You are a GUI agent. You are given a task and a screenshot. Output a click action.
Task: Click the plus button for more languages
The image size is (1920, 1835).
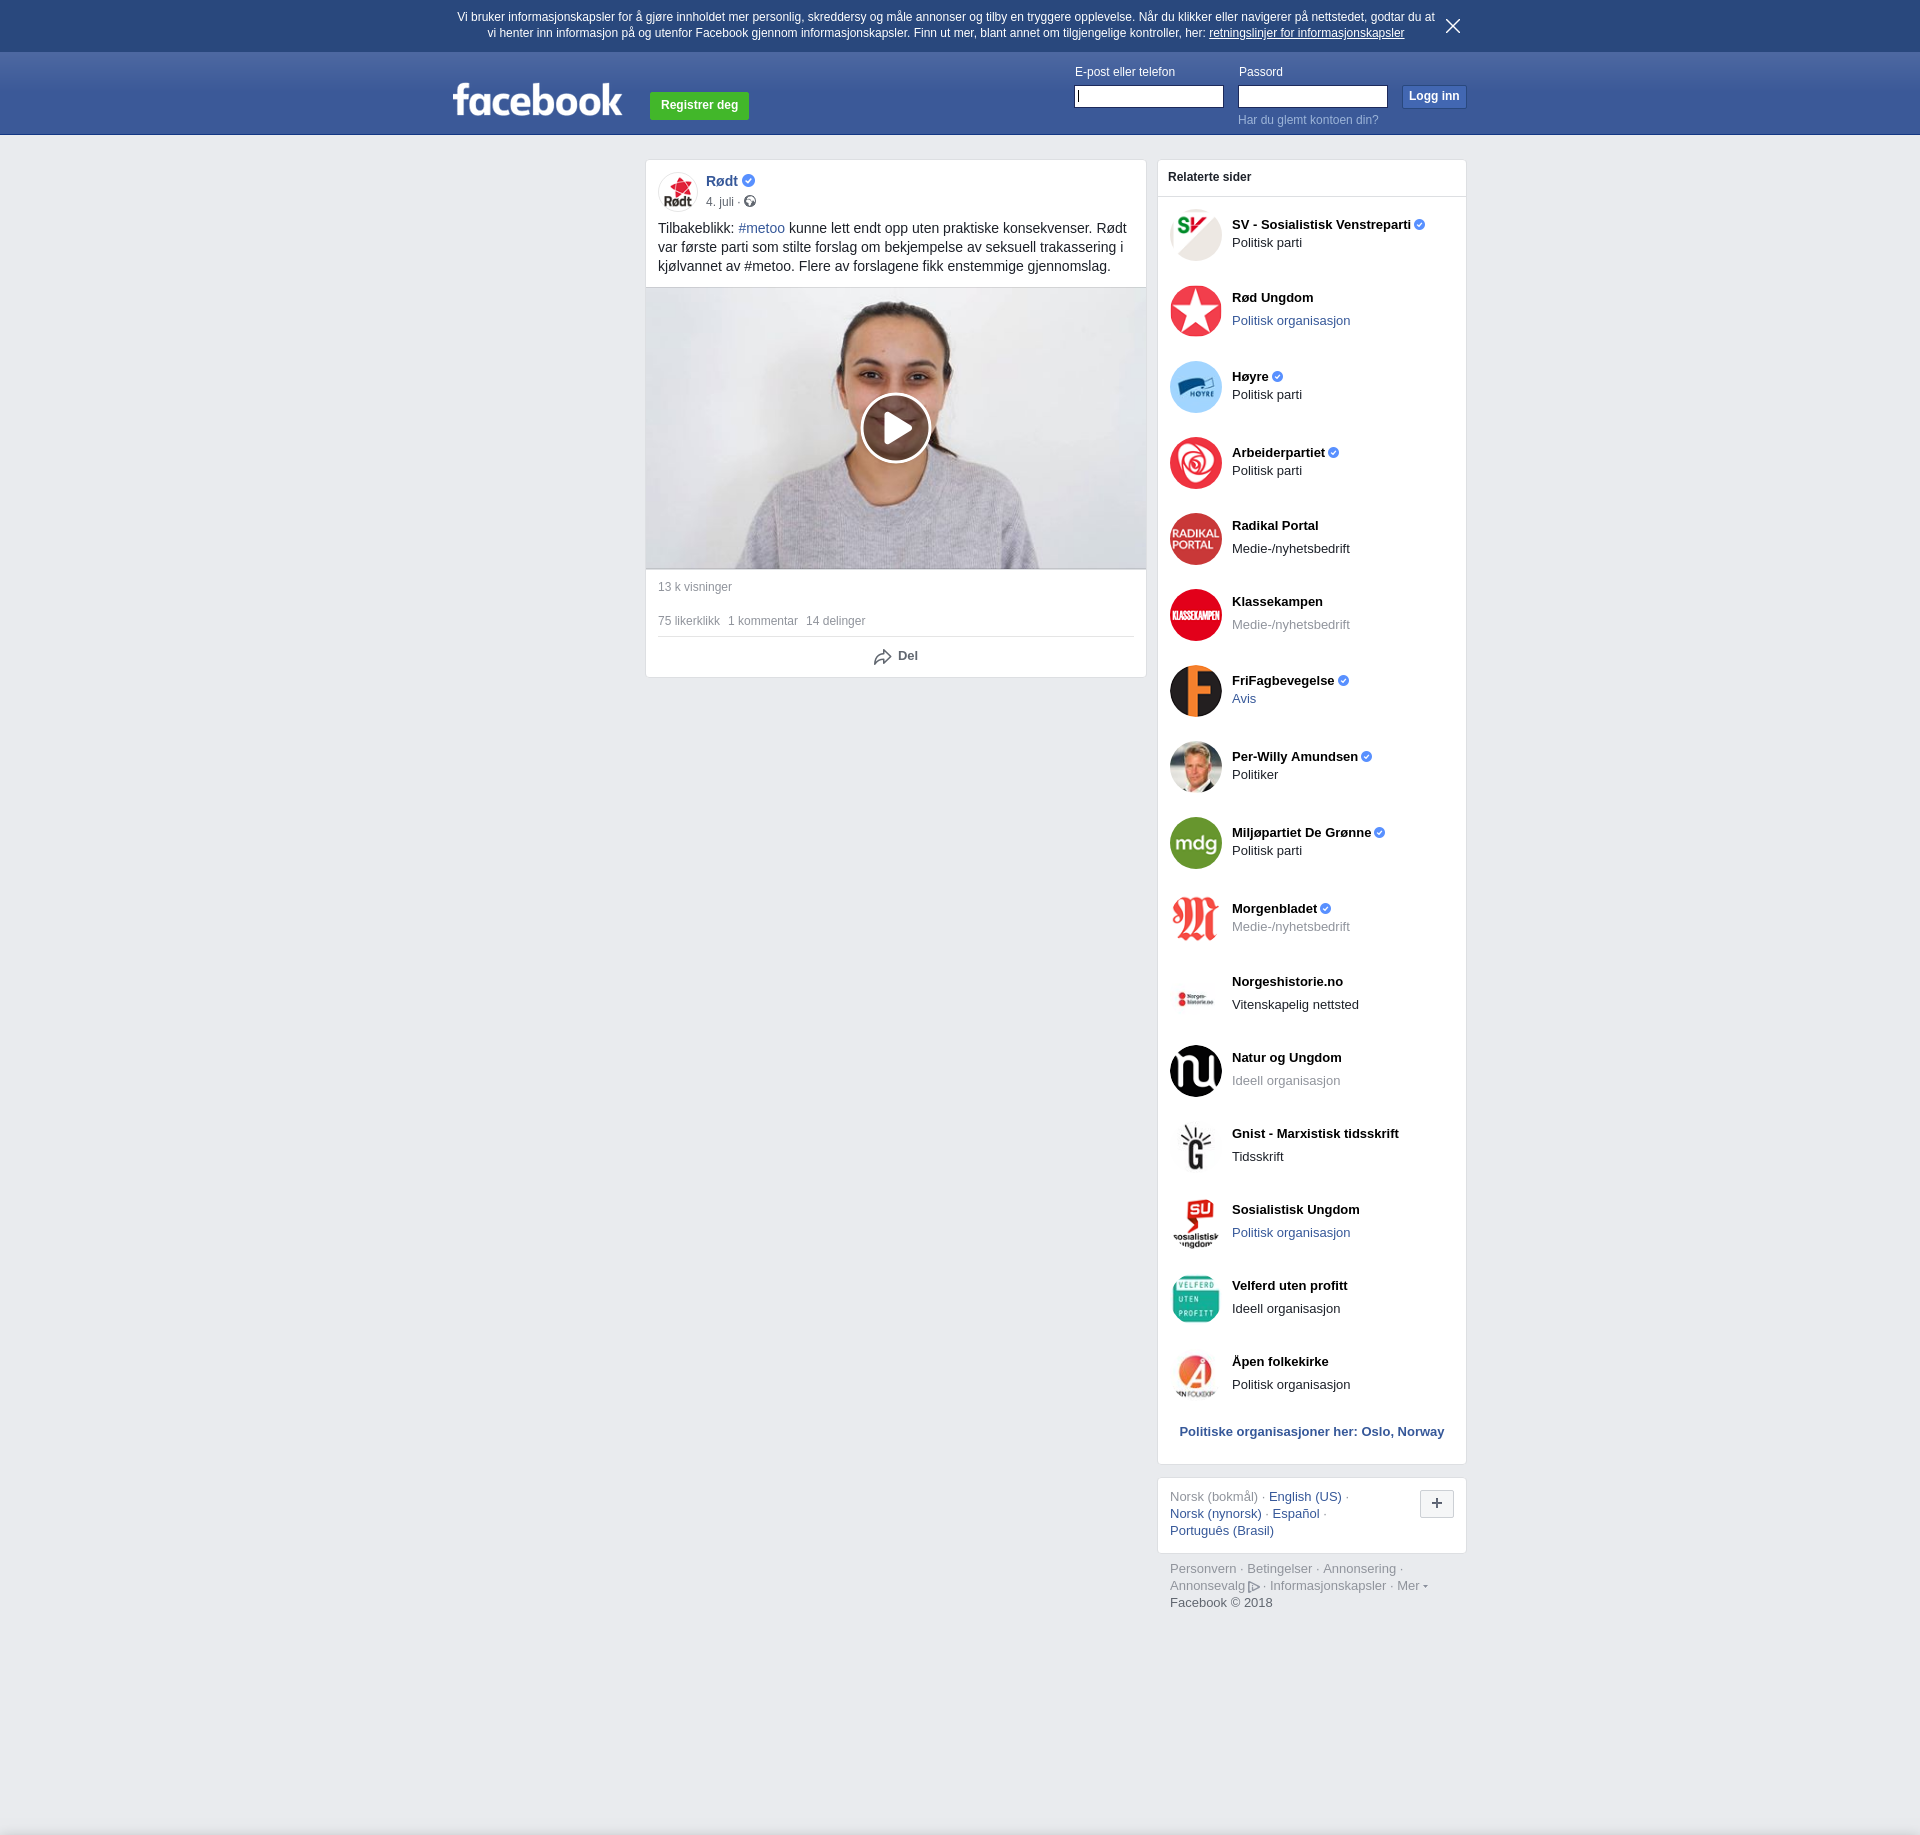(x=1437, y=1503)
